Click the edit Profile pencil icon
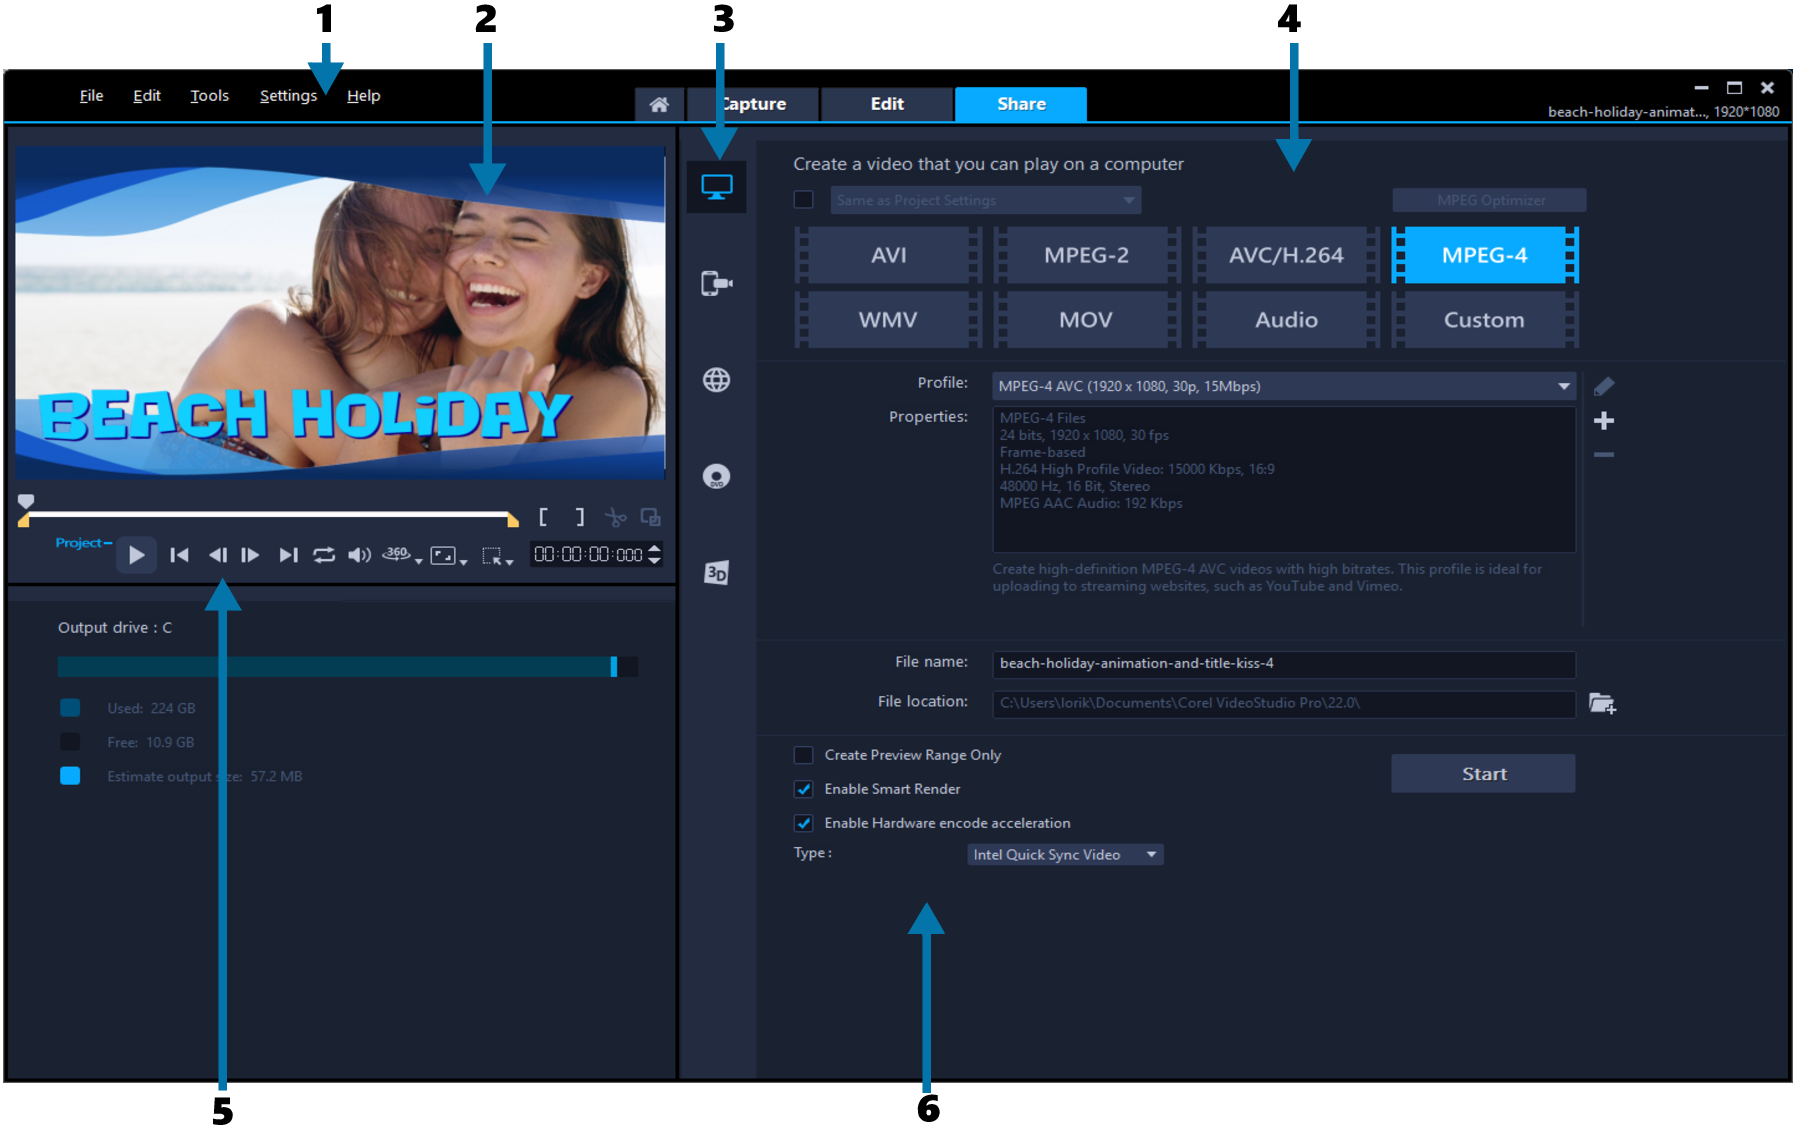 point(1604,384)
